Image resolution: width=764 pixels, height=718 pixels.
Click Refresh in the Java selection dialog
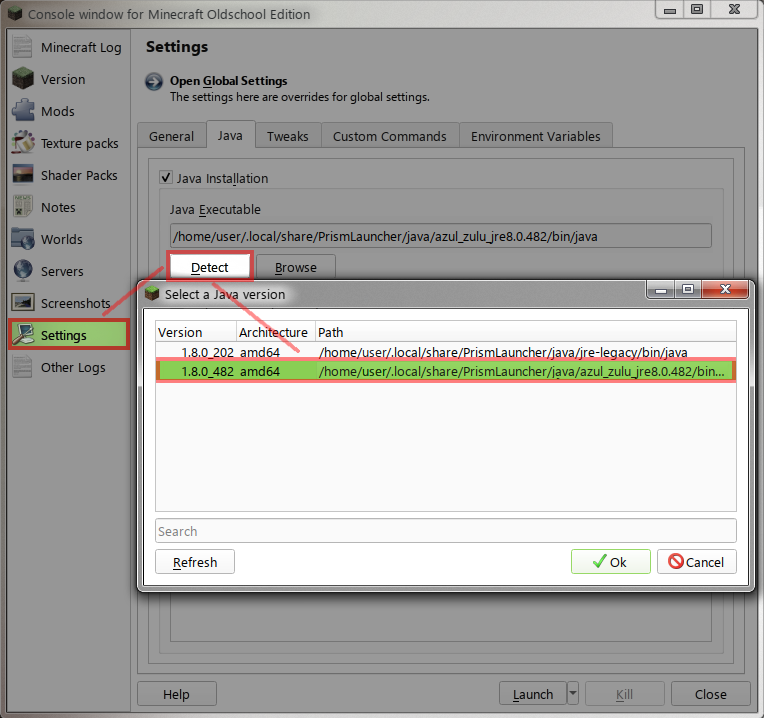coord(195,562)
